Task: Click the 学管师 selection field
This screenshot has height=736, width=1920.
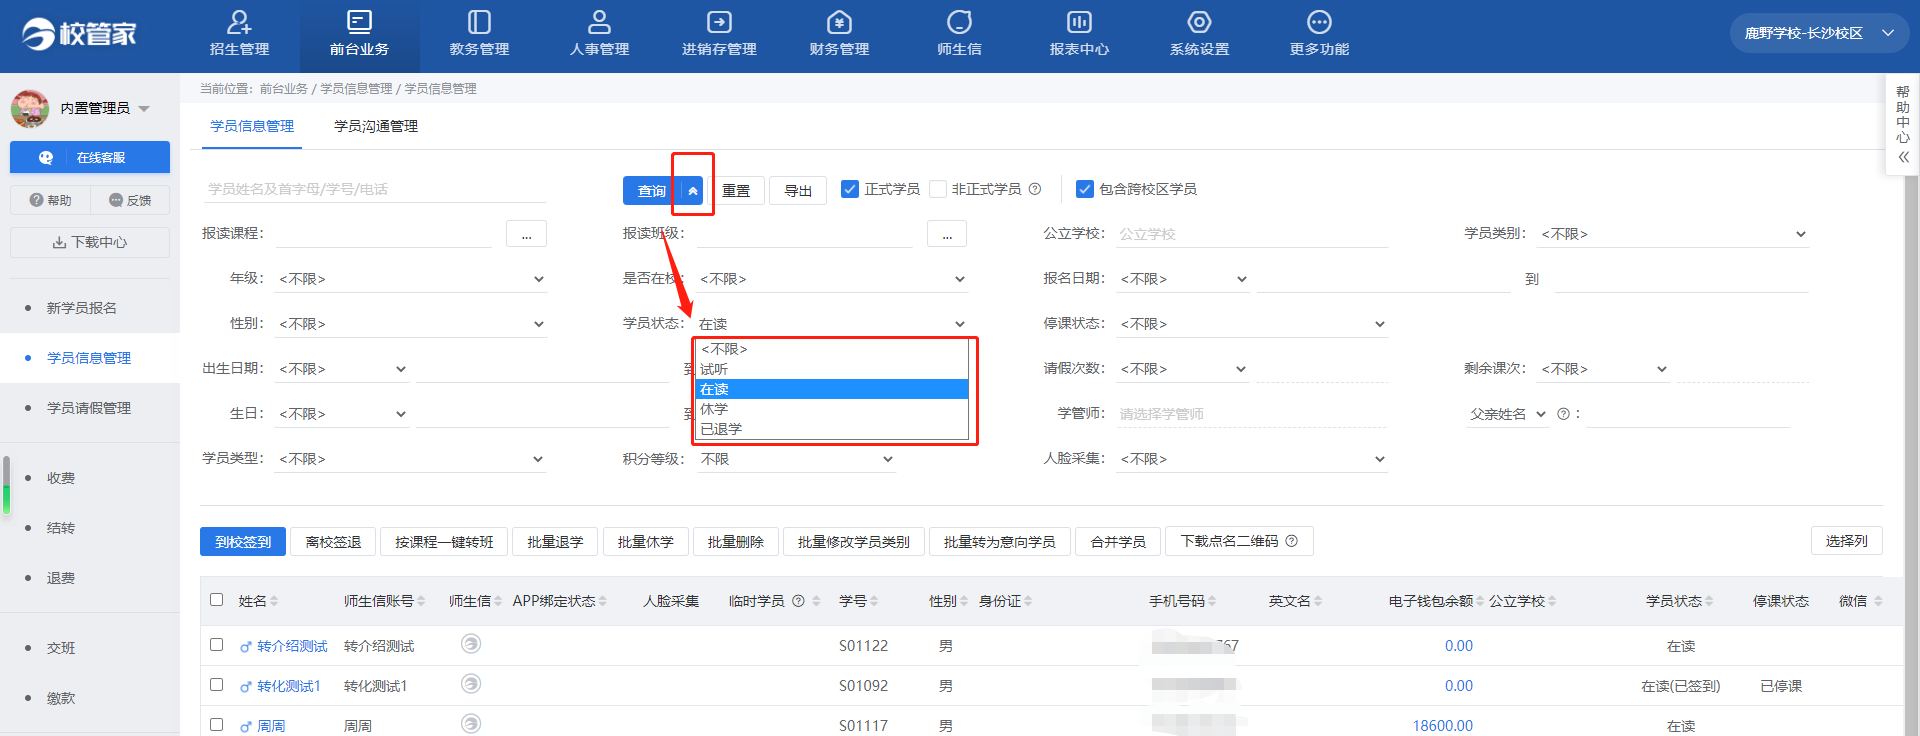Action: tap(1252, 414)
